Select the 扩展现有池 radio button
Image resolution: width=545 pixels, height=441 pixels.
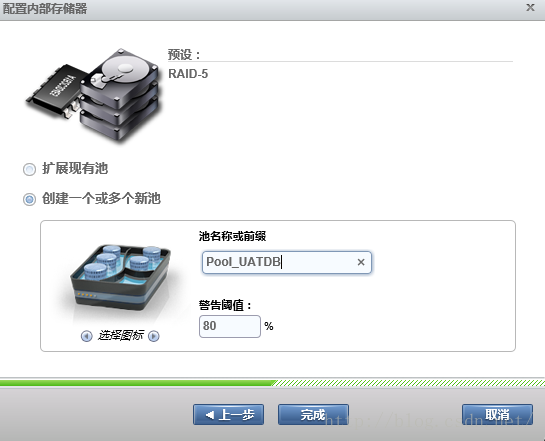29,170
